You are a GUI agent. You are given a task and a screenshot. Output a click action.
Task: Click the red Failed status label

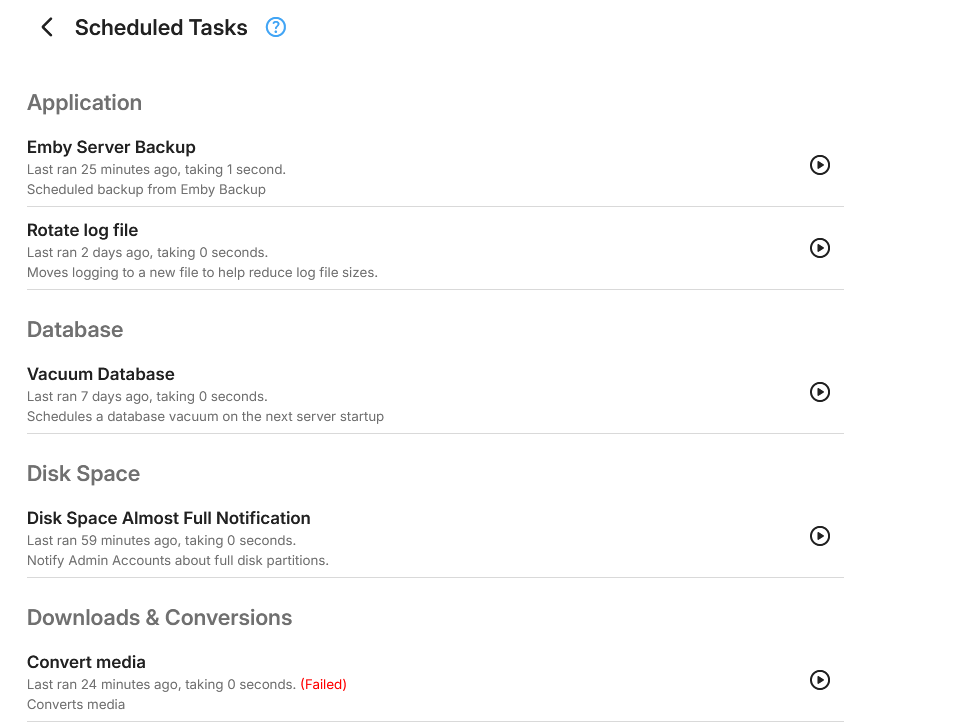click(x=324, y=684)
